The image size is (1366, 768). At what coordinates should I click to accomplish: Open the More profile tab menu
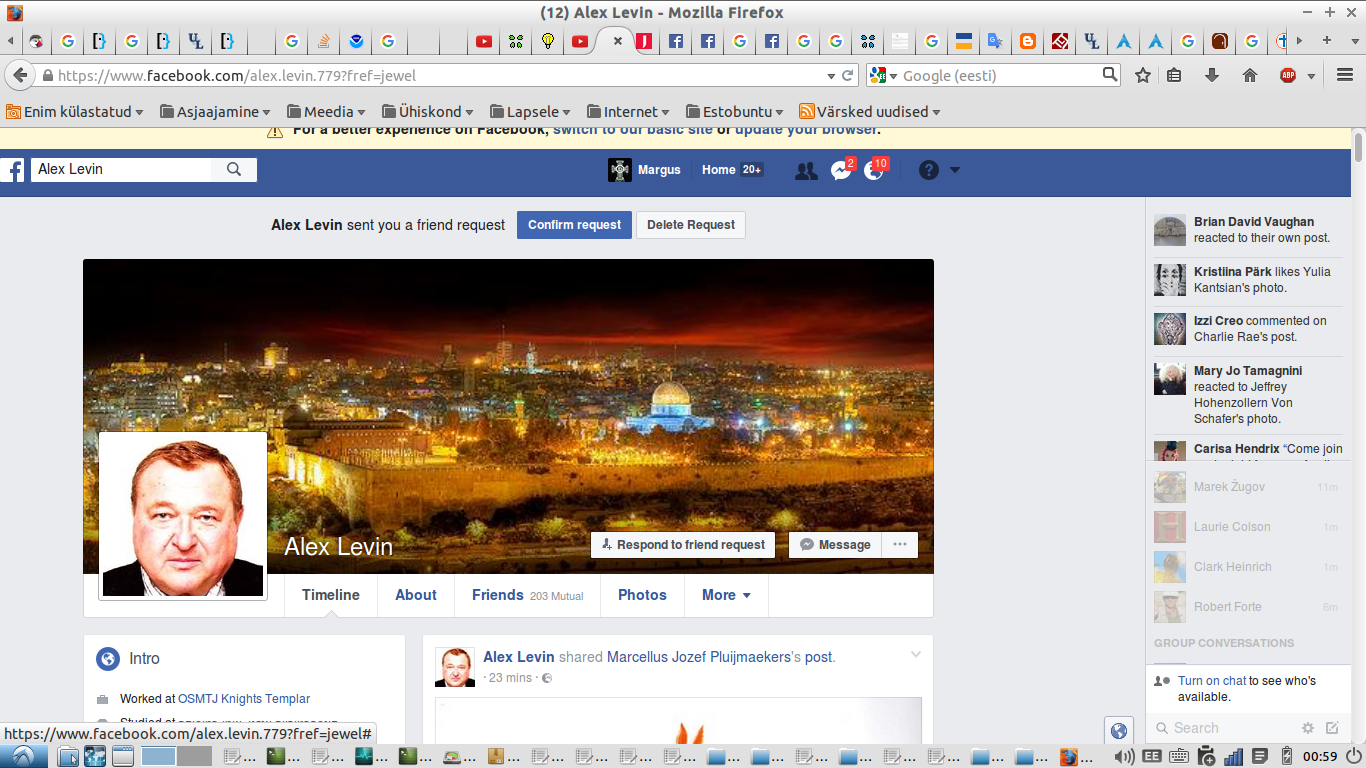[726, 595]
